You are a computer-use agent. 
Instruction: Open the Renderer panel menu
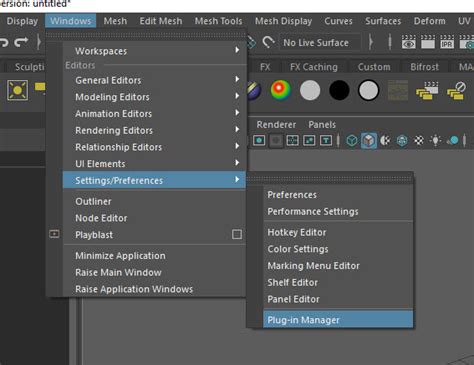click(x=276, y=125)
